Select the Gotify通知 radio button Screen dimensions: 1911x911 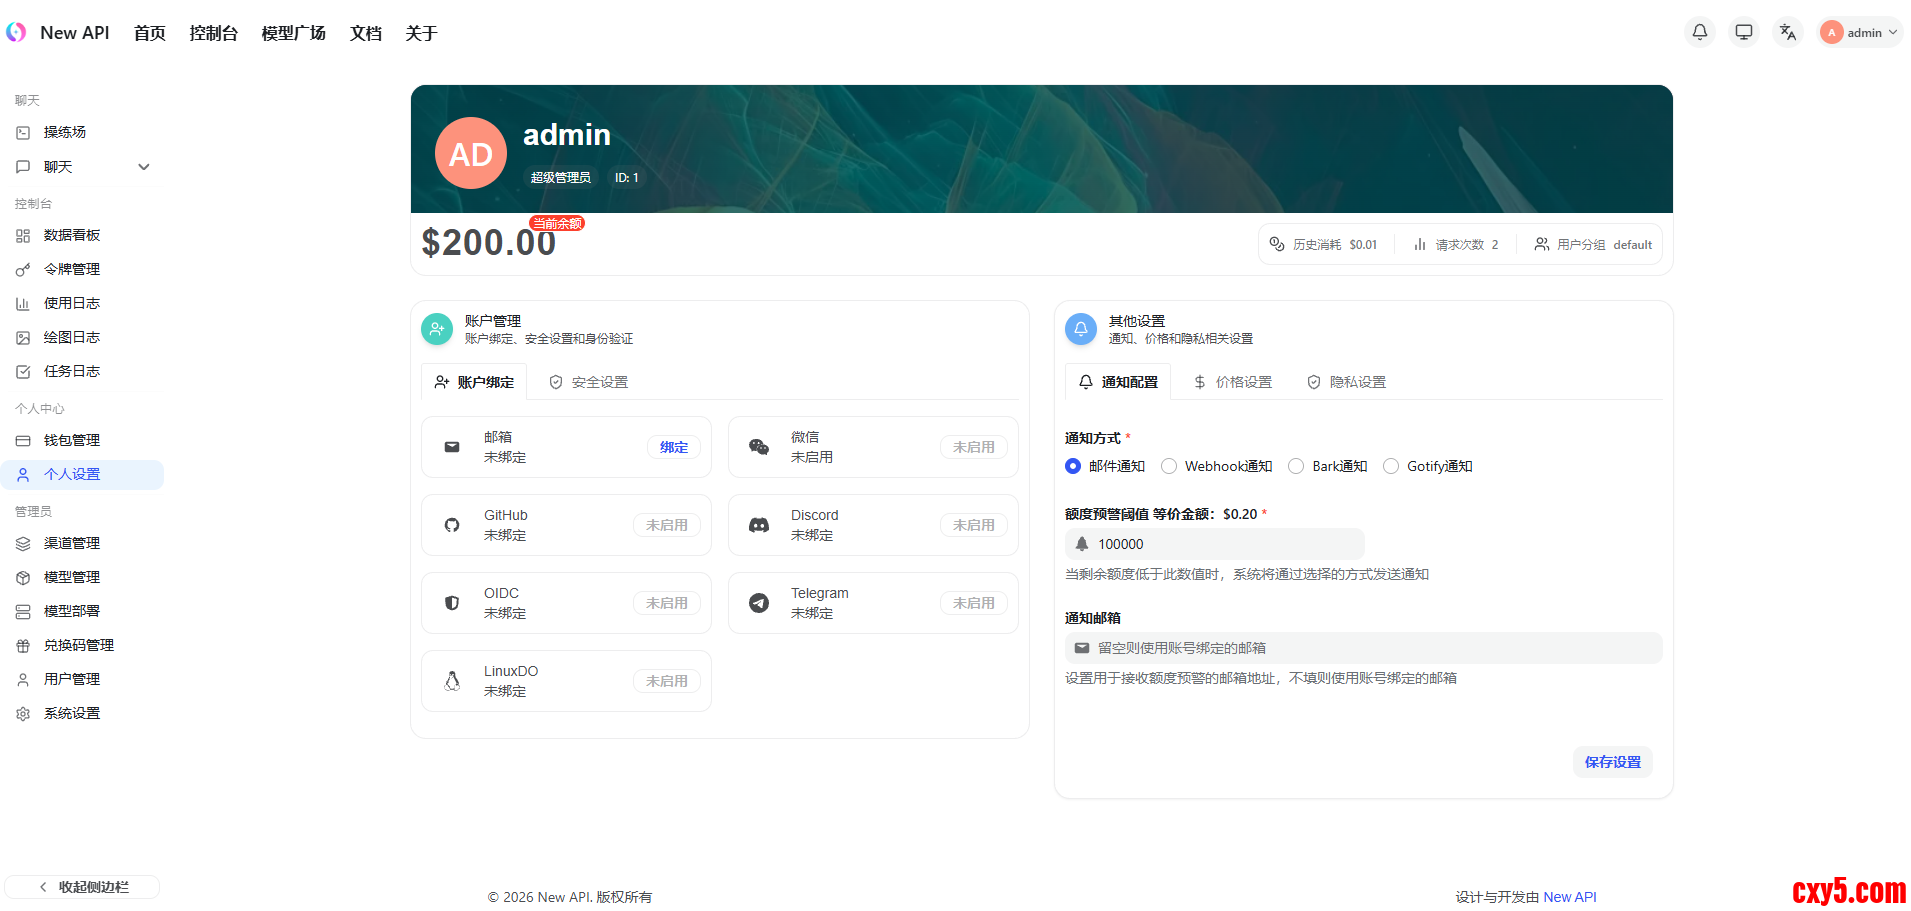(x=1391, y=466)
